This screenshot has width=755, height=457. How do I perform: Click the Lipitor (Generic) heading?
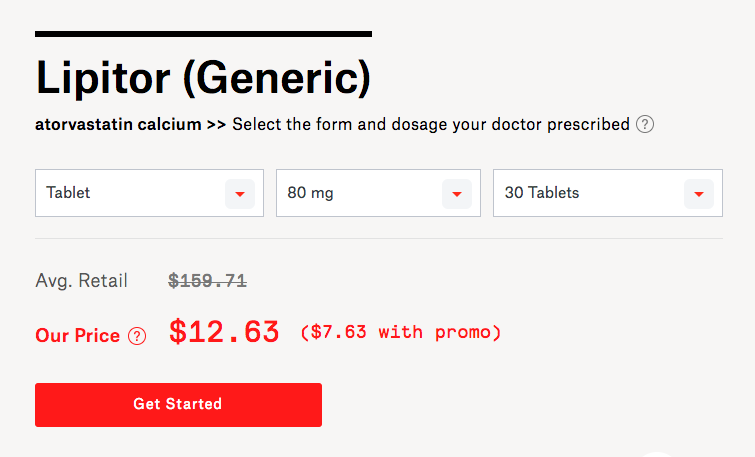coord(203,78)
